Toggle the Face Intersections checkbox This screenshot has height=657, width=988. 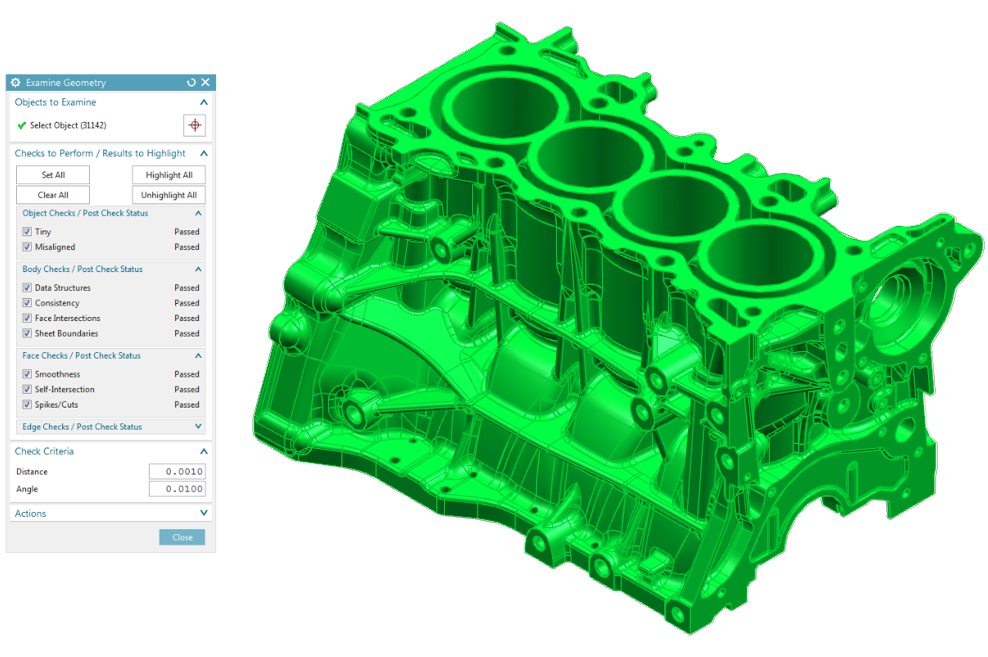click(x=27, y=318)
